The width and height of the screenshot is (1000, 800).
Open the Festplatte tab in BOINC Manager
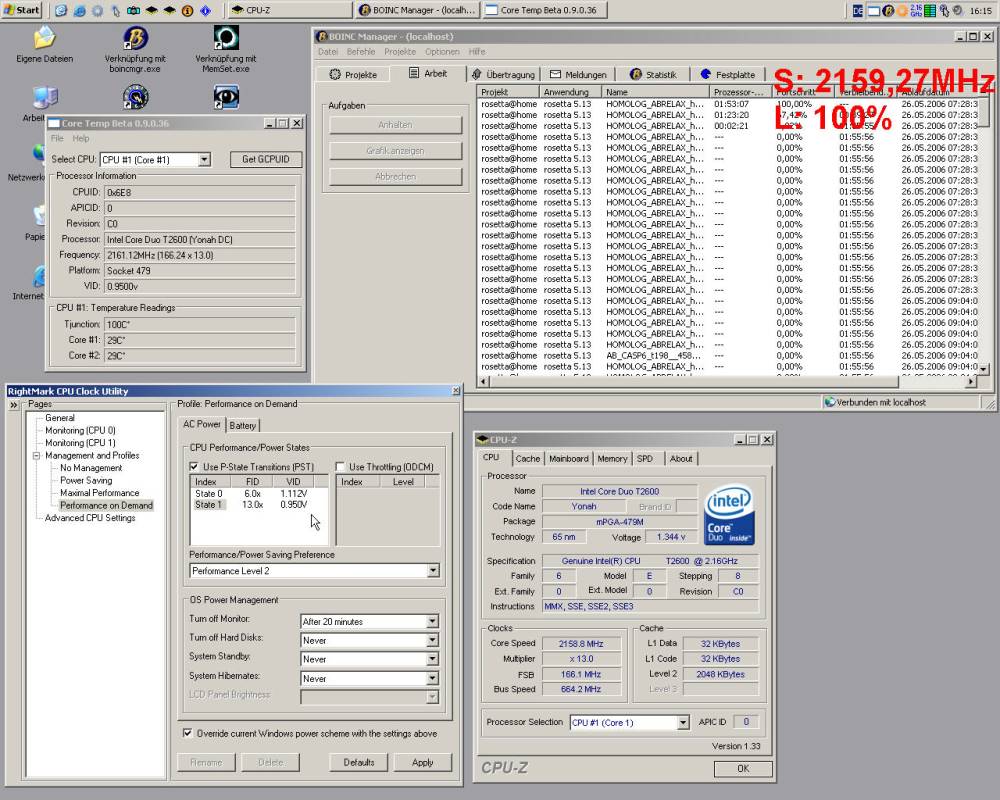(x=727, y=75)
